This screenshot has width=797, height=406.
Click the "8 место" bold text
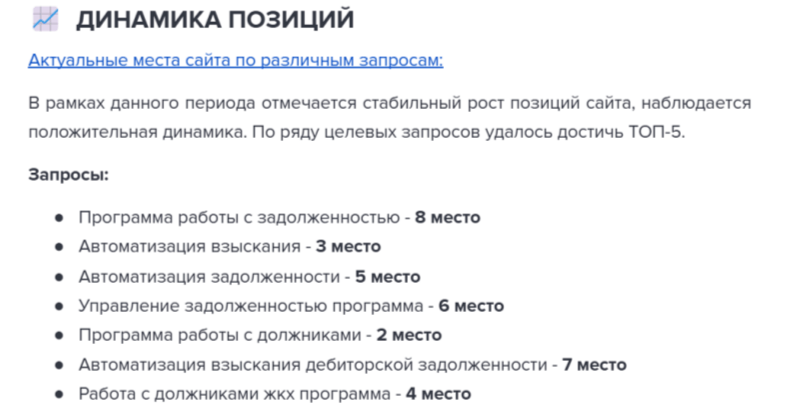point(449,216)
